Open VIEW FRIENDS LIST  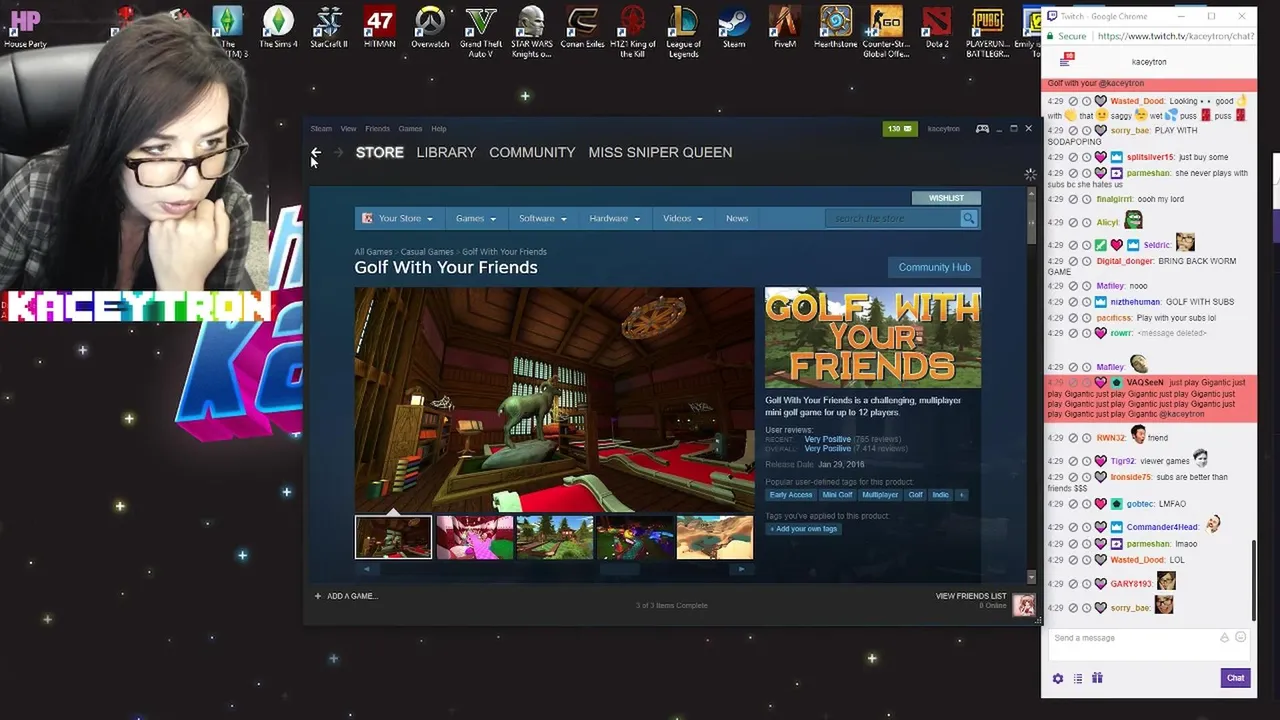tap(970, 596)
